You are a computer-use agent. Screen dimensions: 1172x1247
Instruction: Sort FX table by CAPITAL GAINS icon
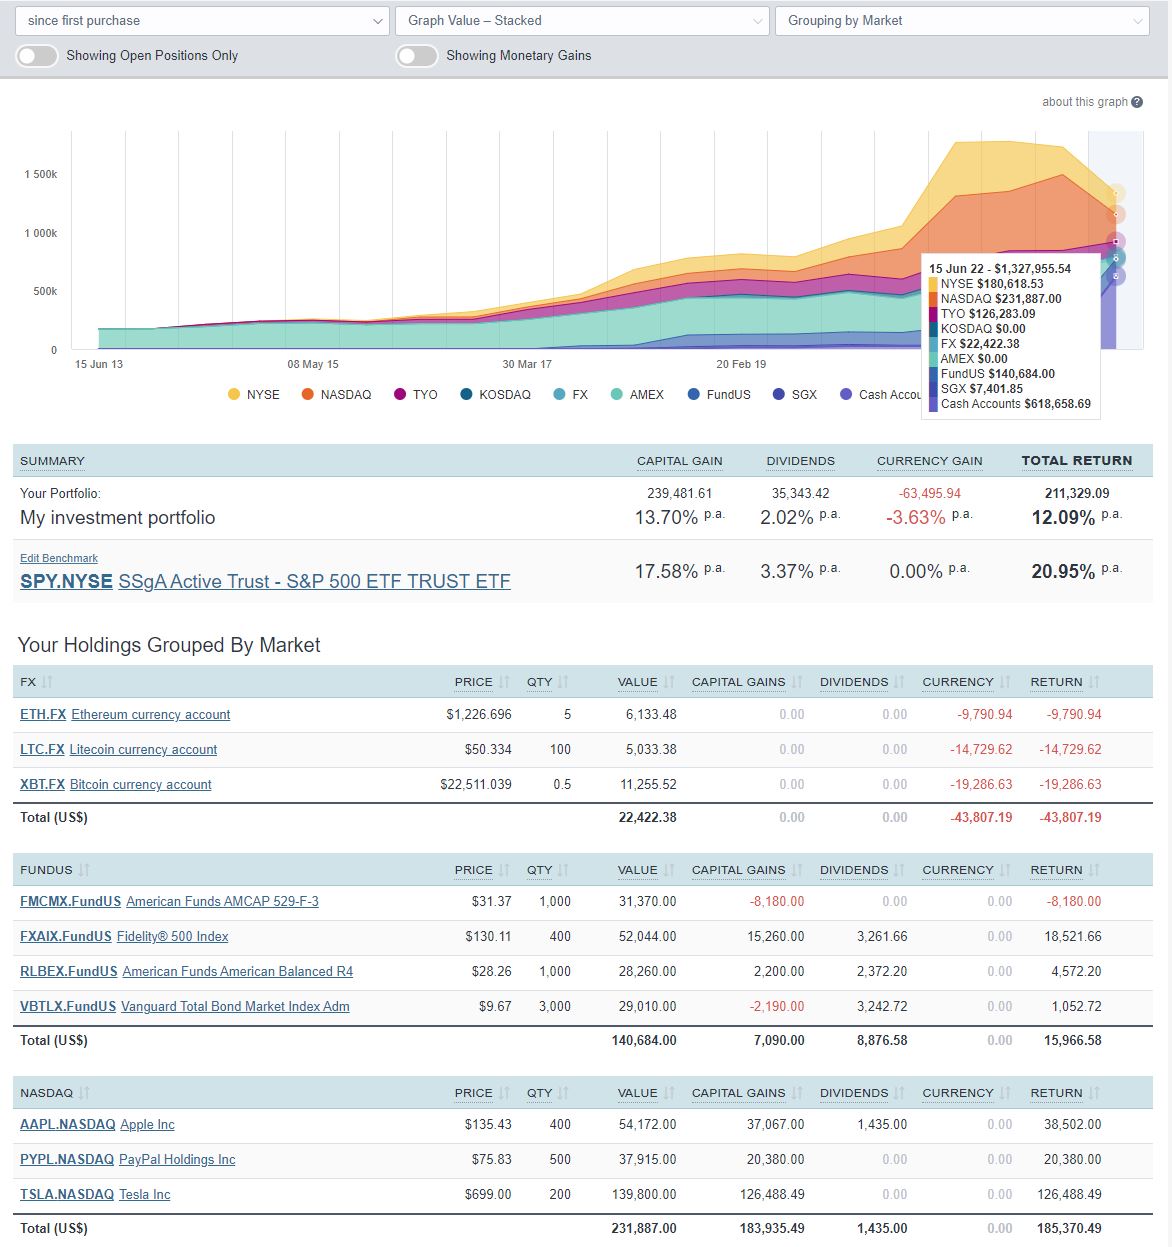(797, 682)
